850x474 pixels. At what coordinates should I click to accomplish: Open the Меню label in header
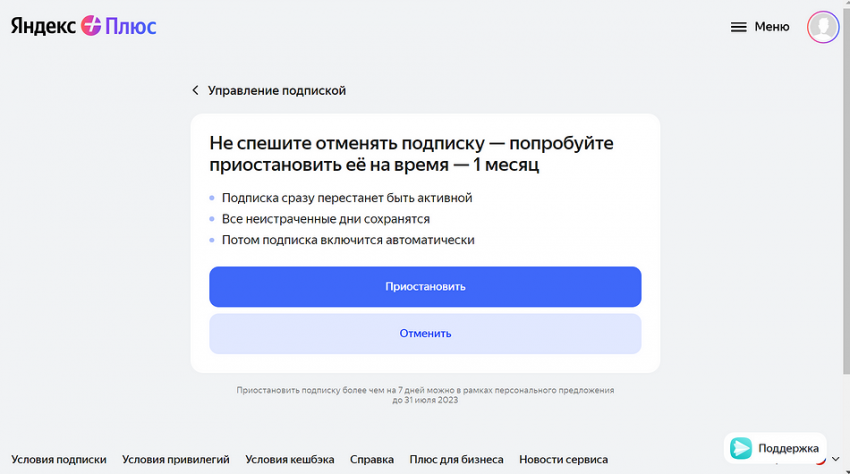coord(772,27)
